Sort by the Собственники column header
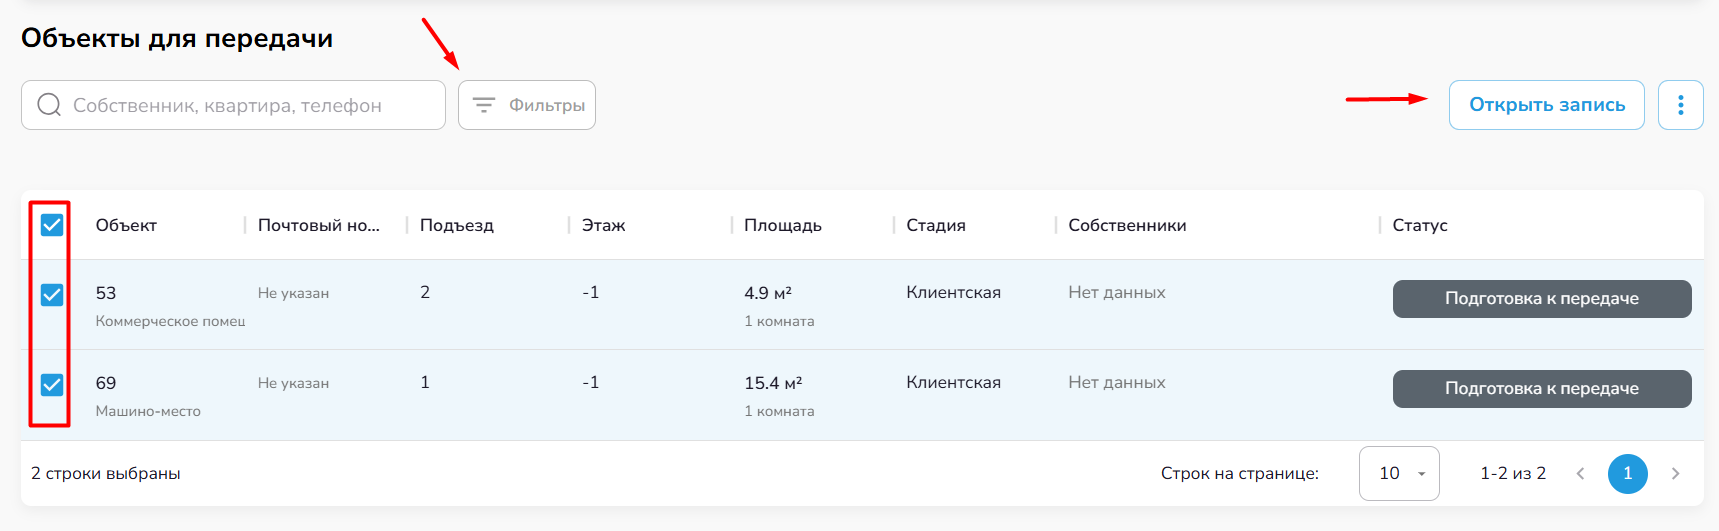The image size is (1719, 531). pyautogui.click(x=1126, y=225)
